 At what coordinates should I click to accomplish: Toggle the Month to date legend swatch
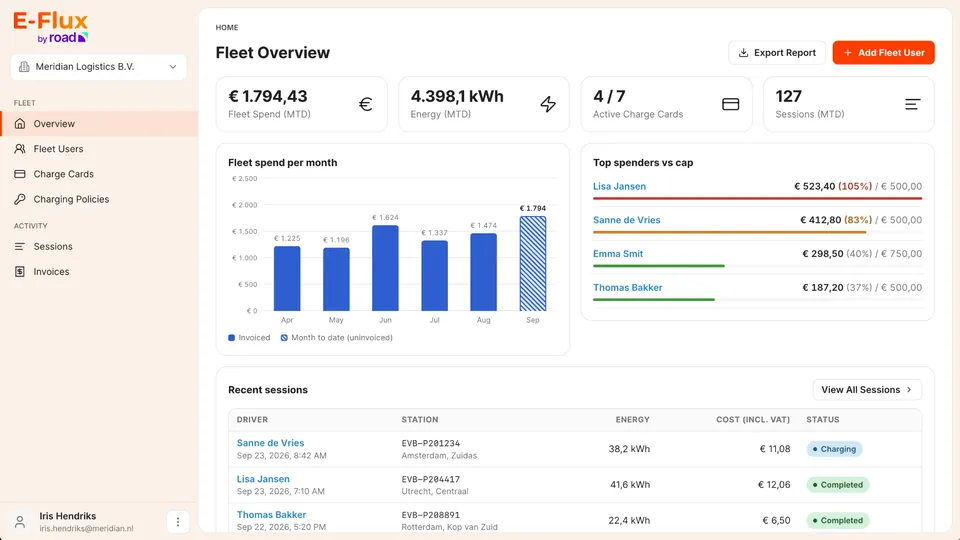[x=284, y=337]
